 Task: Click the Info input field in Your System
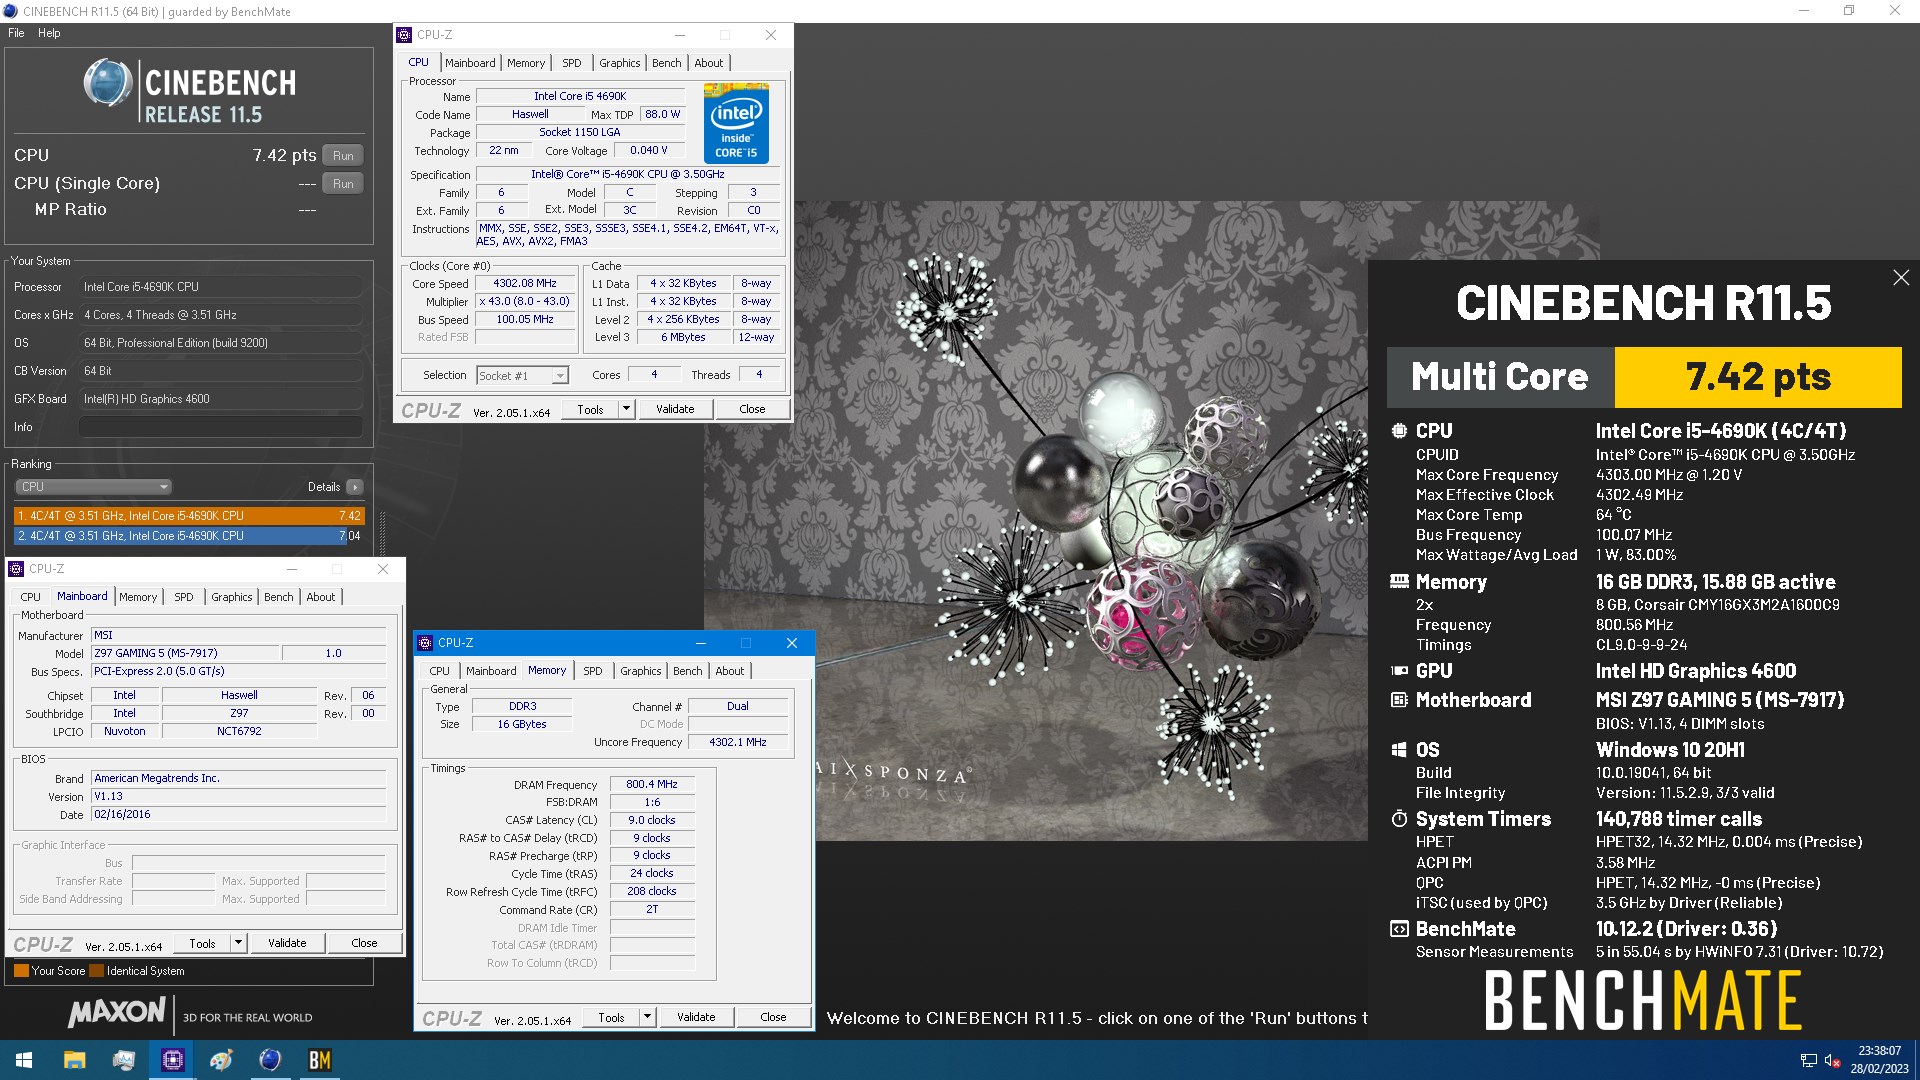click(220, 427)
